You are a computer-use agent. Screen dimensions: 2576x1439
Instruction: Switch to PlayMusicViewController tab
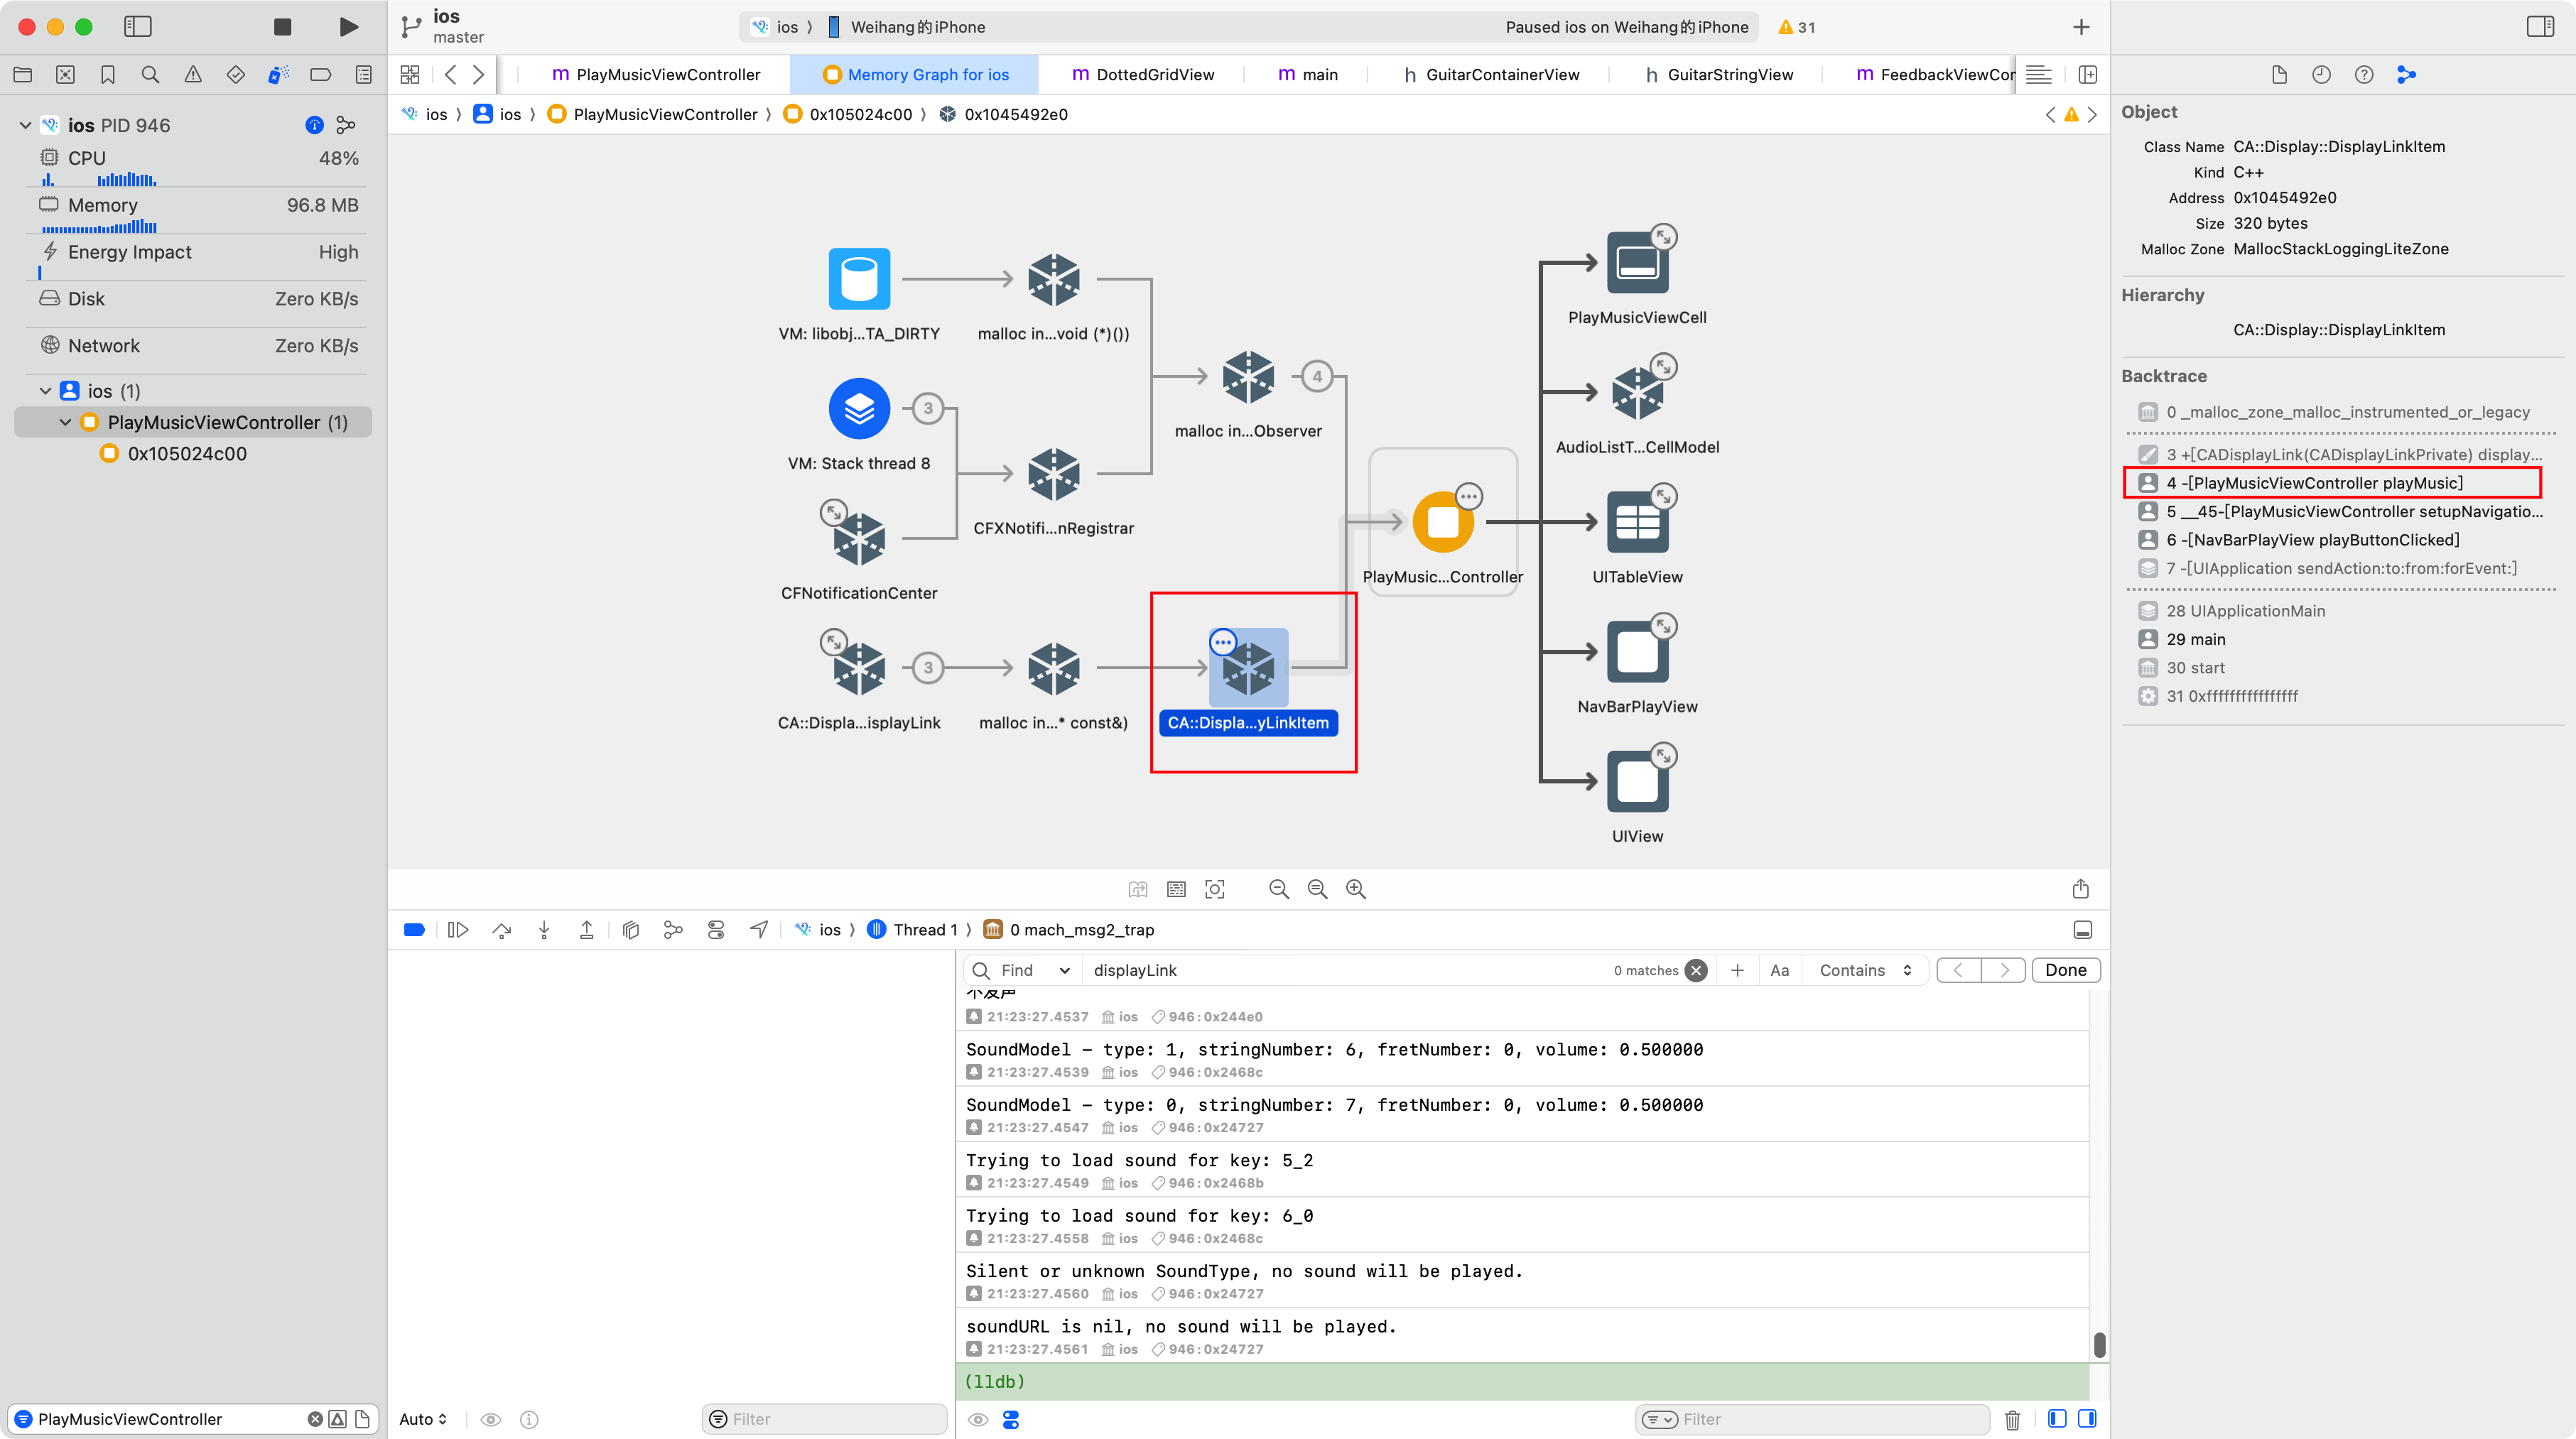pos(656,74)
